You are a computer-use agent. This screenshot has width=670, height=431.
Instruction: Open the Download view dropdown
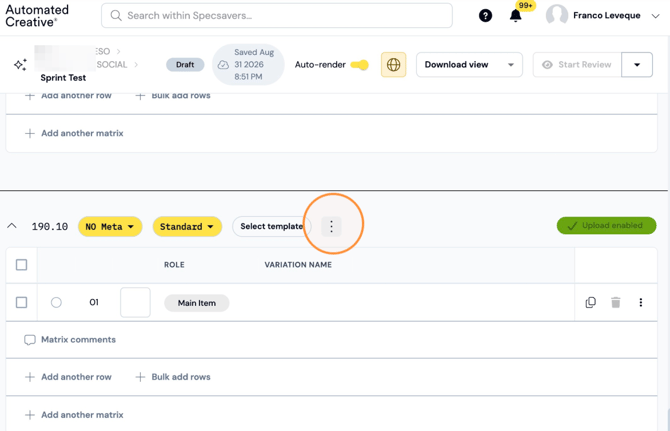469,65
